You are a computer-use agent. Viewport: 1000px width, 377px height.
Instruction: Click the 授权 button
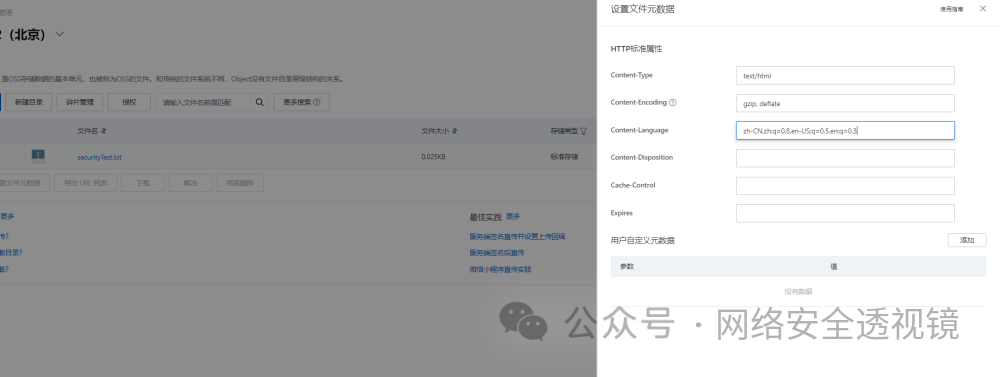129,102
